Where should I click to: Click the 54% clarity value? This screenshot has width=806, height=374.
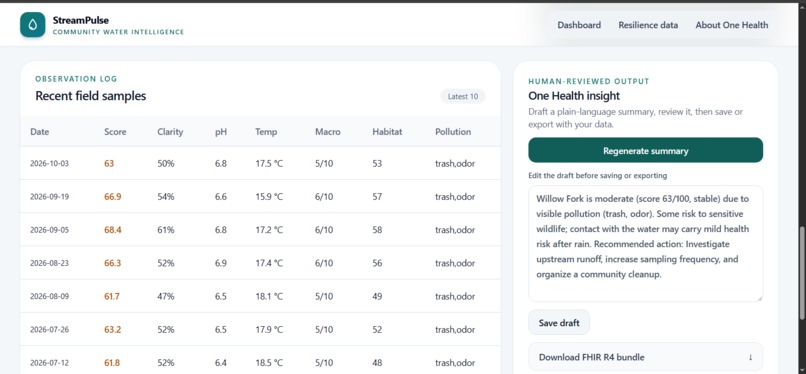coord(166,197)
